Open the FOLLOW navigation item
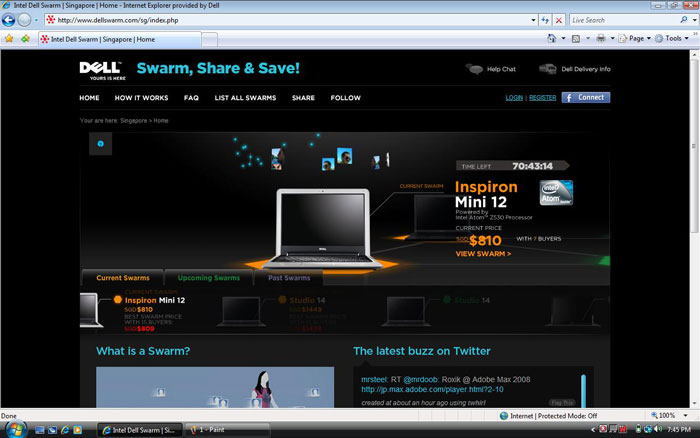The height and width of the screenshot is (438, 700). [346, 98]
